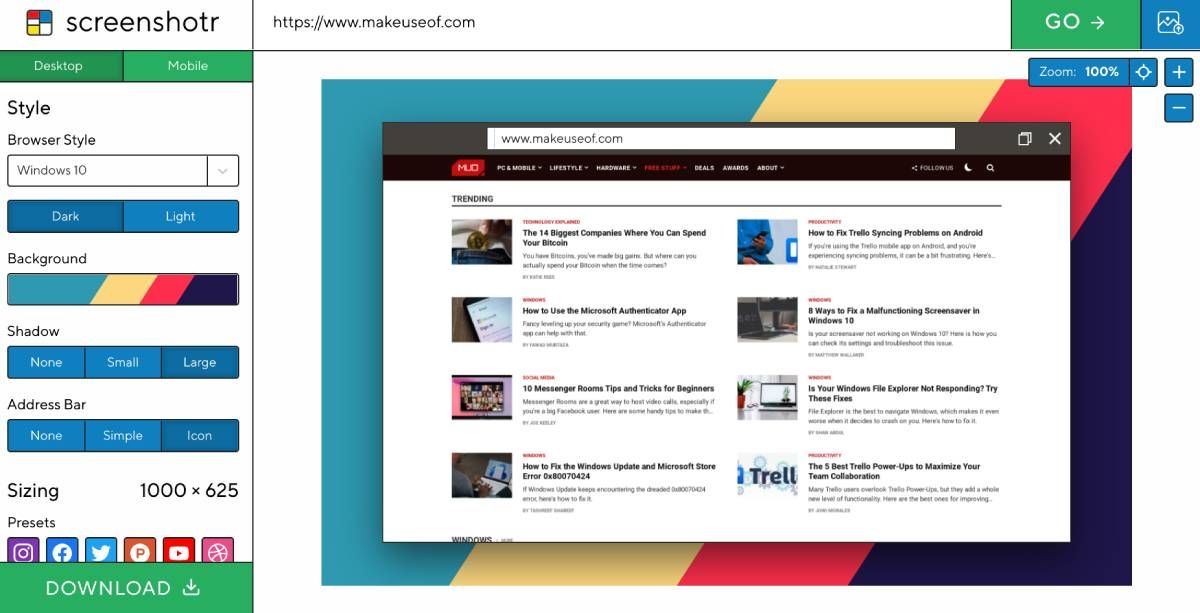Set Address Bar style to Icon
This screenshot has width=1200, height=613.
pyautogui.click(x=200, y=435)
